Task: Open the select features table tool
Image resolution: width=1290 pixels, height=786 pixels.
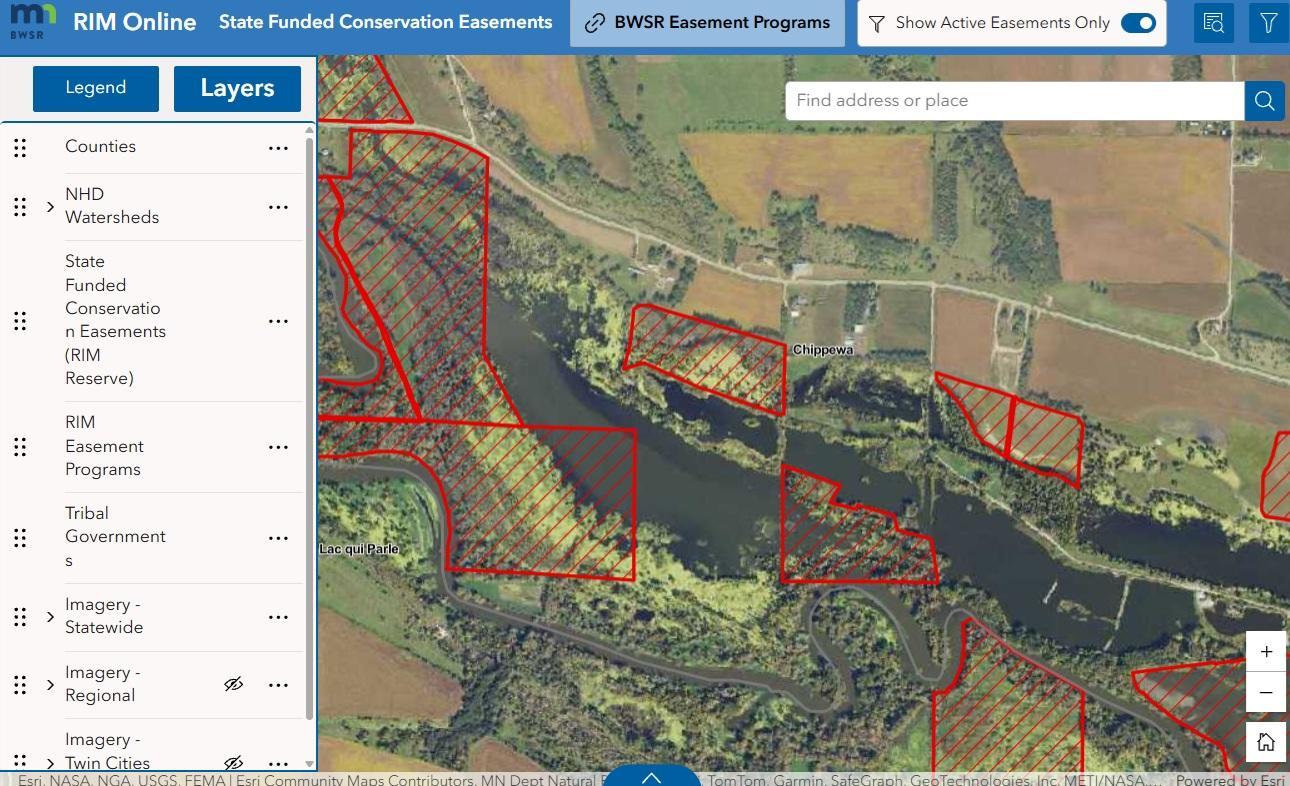Action: click(1214, 23)
